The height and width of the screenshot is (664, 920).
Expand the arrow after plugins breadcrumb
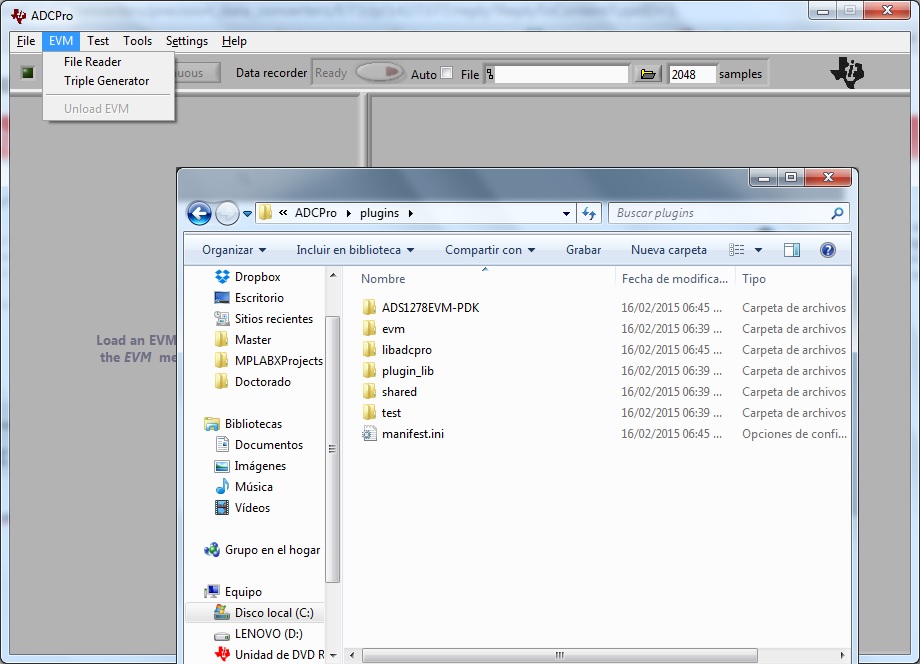point(411,213)
